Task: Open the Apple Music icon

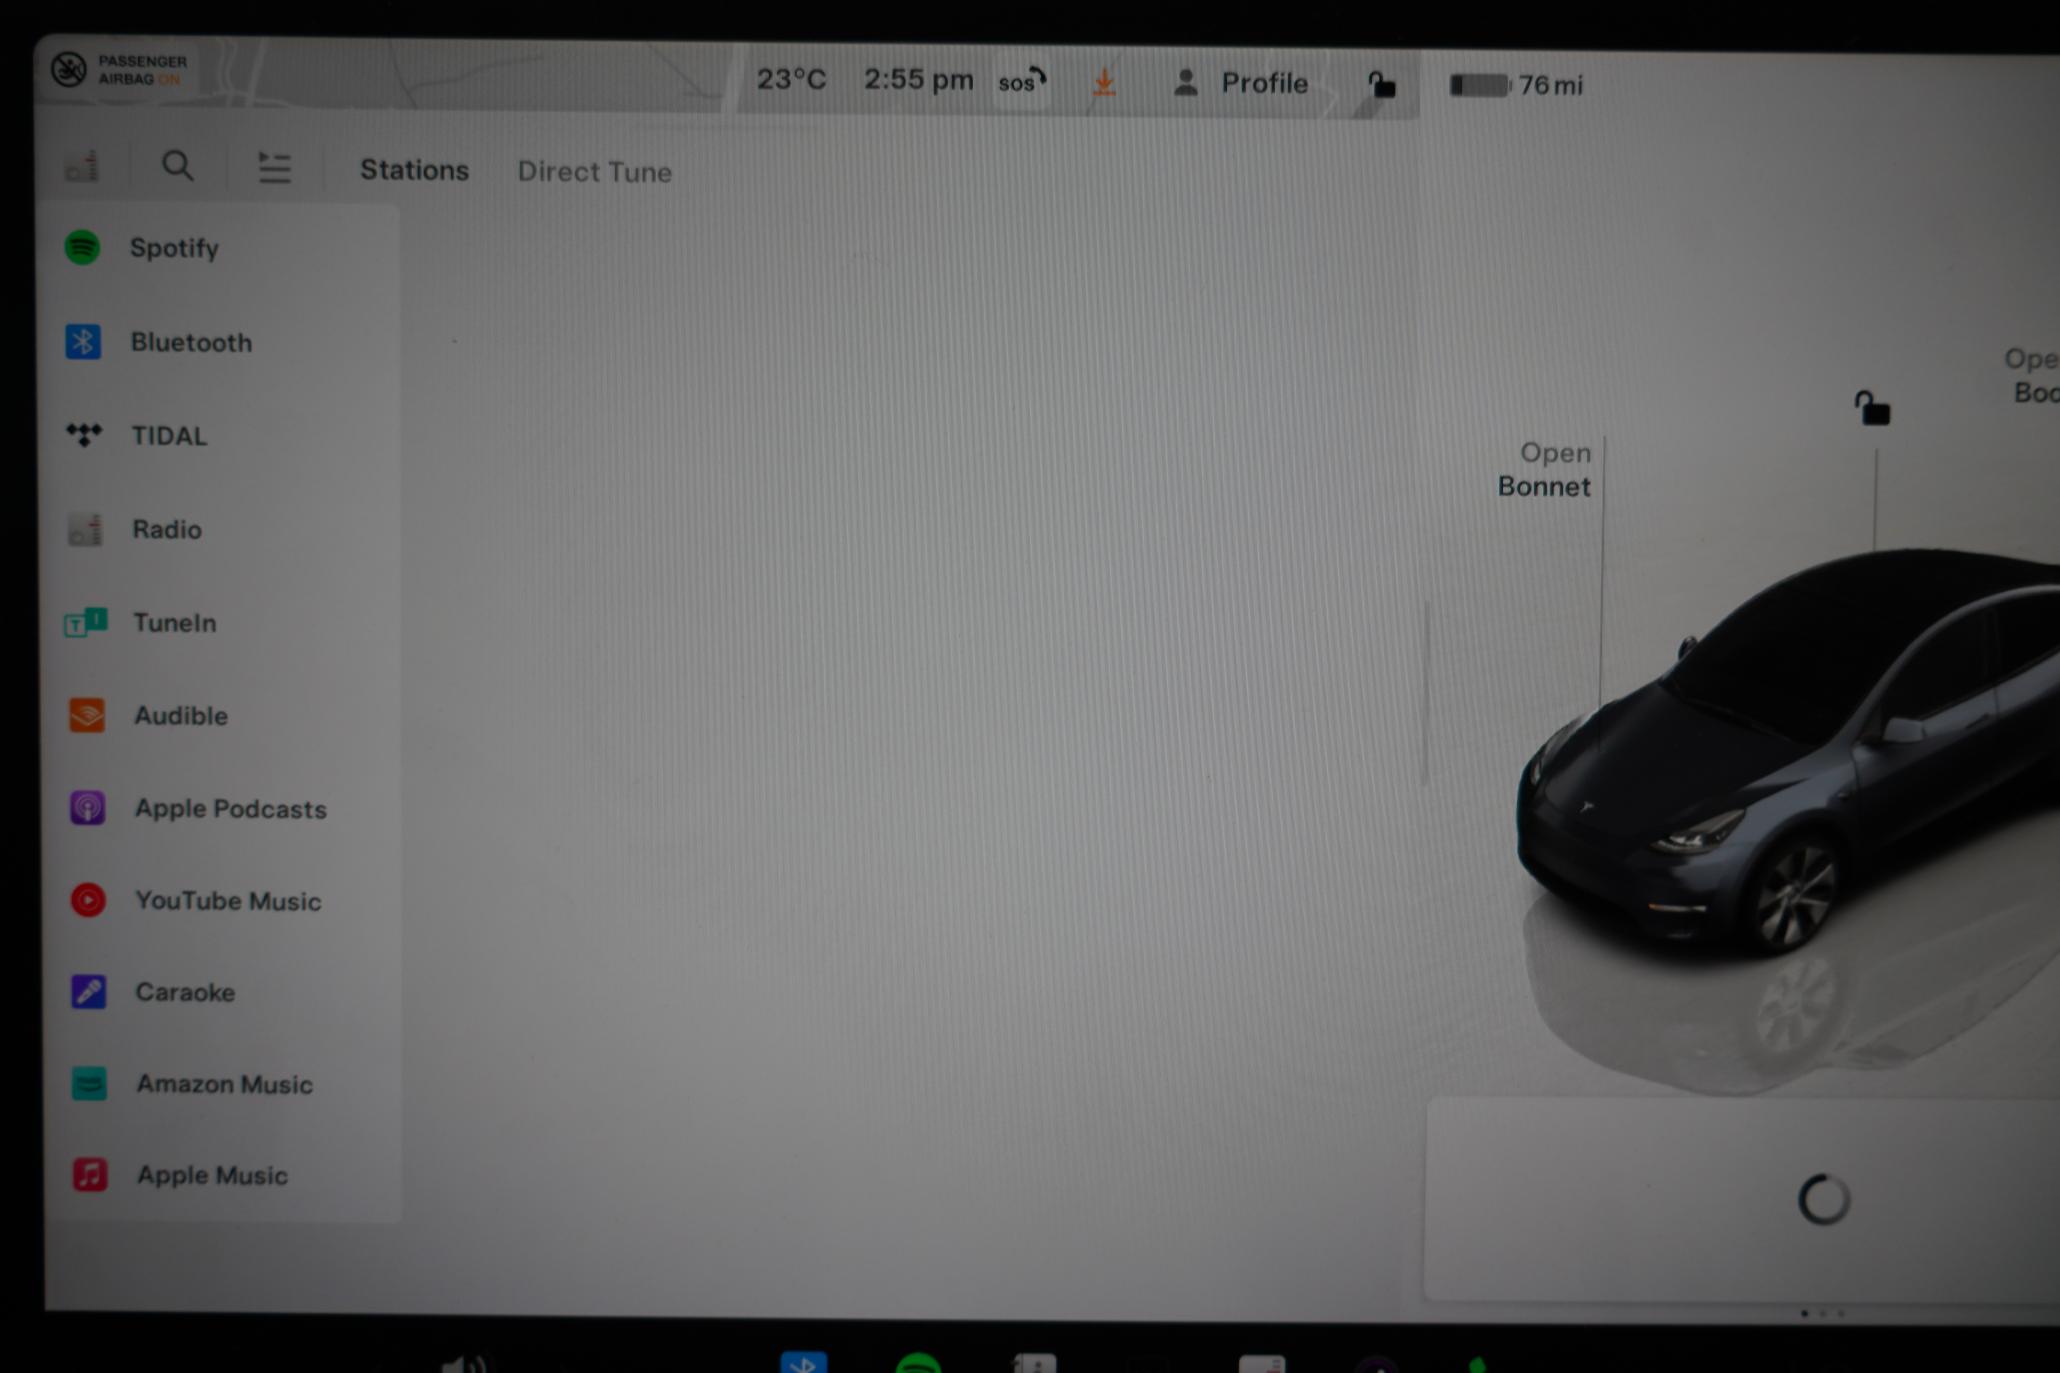Action: (90, 1174)
